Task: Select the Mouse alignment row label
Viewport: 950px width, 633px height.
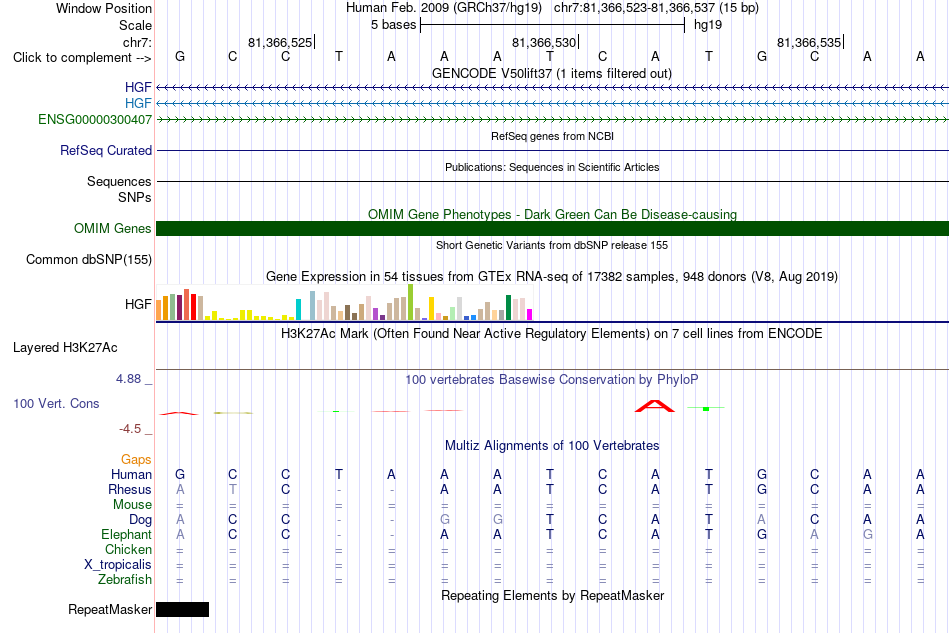Action: [x=132, y=505]
